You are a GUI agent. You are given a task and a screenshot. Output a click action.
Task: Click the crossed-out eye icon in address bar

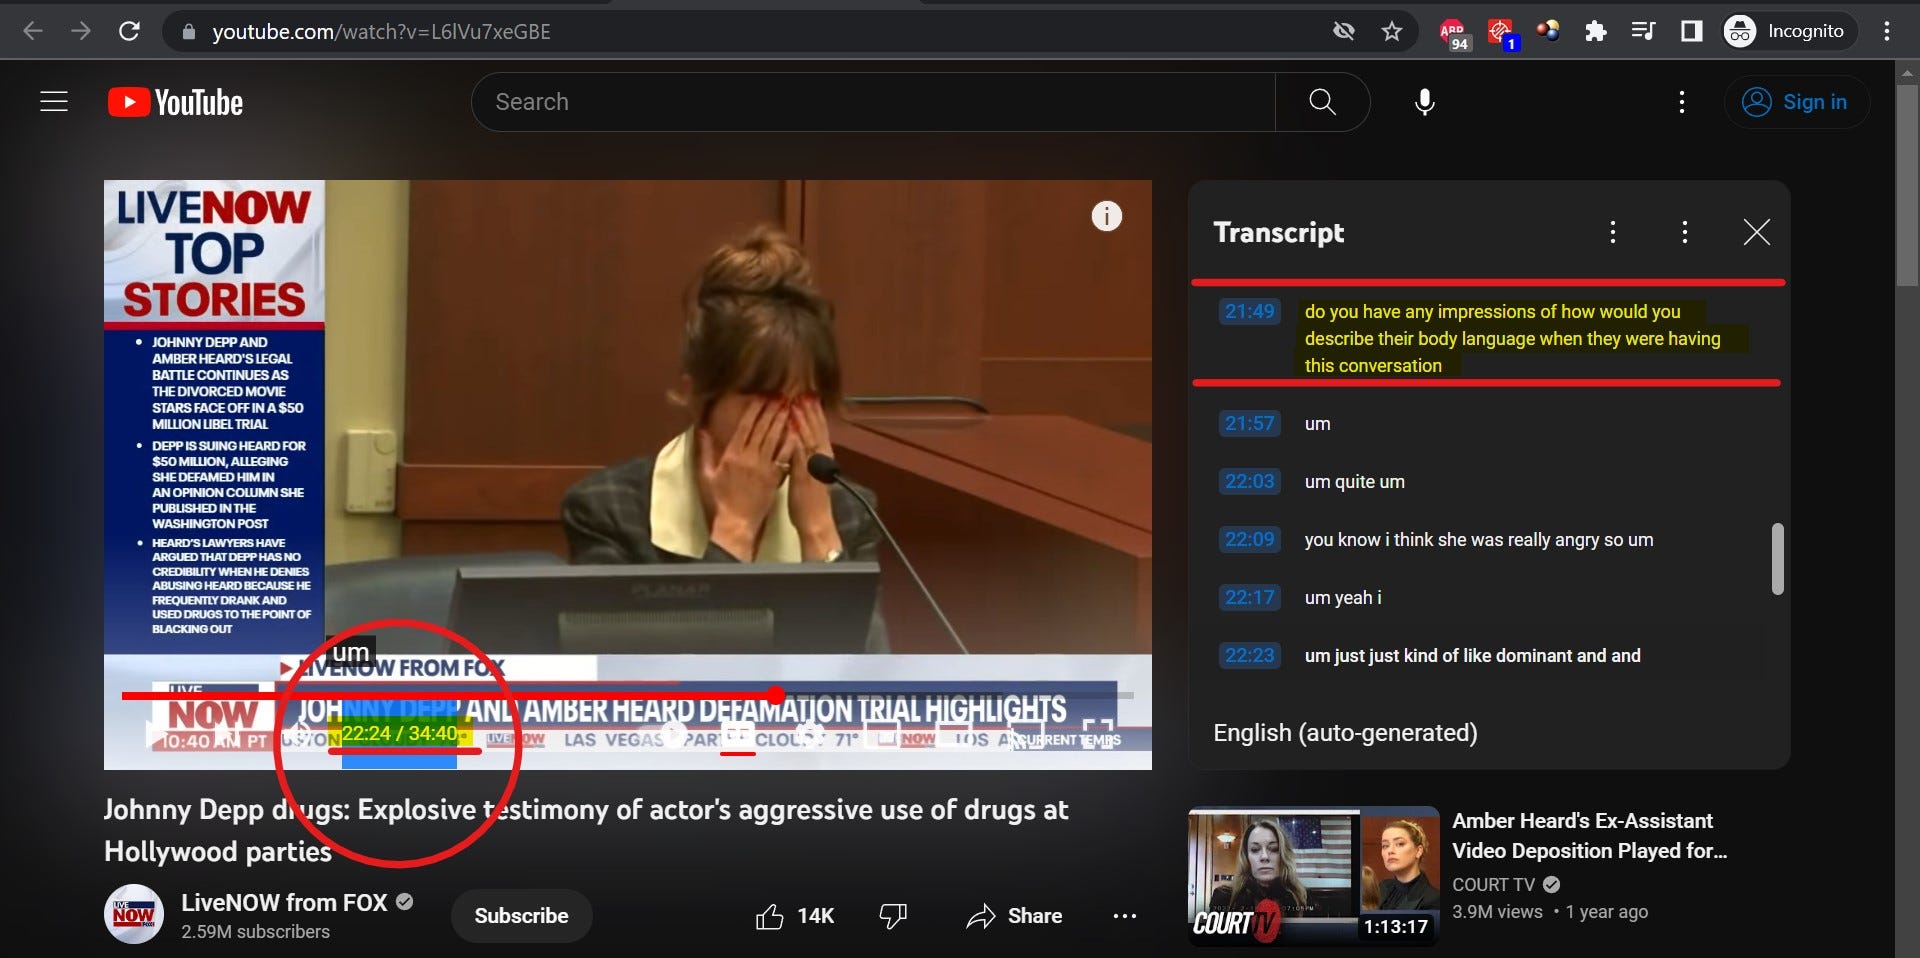[1344, 31]
